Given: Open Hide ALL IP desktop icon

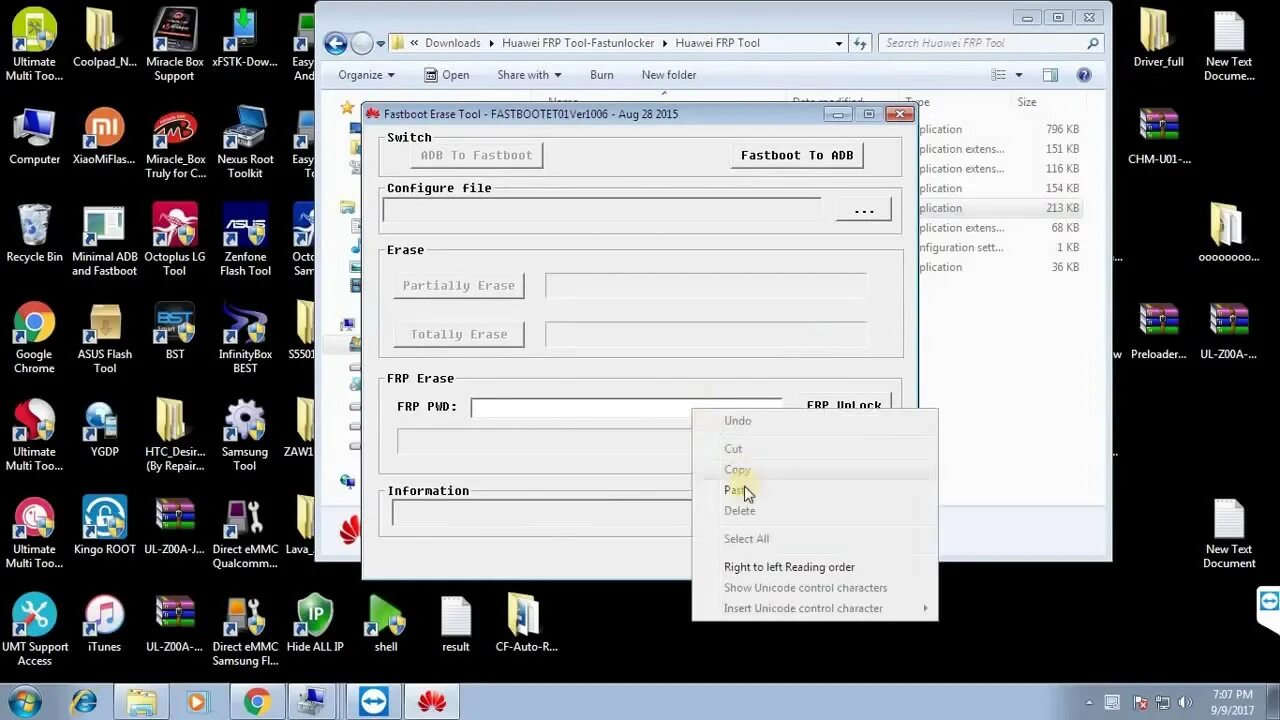Looking at the screenshot, I should (315, 623).
